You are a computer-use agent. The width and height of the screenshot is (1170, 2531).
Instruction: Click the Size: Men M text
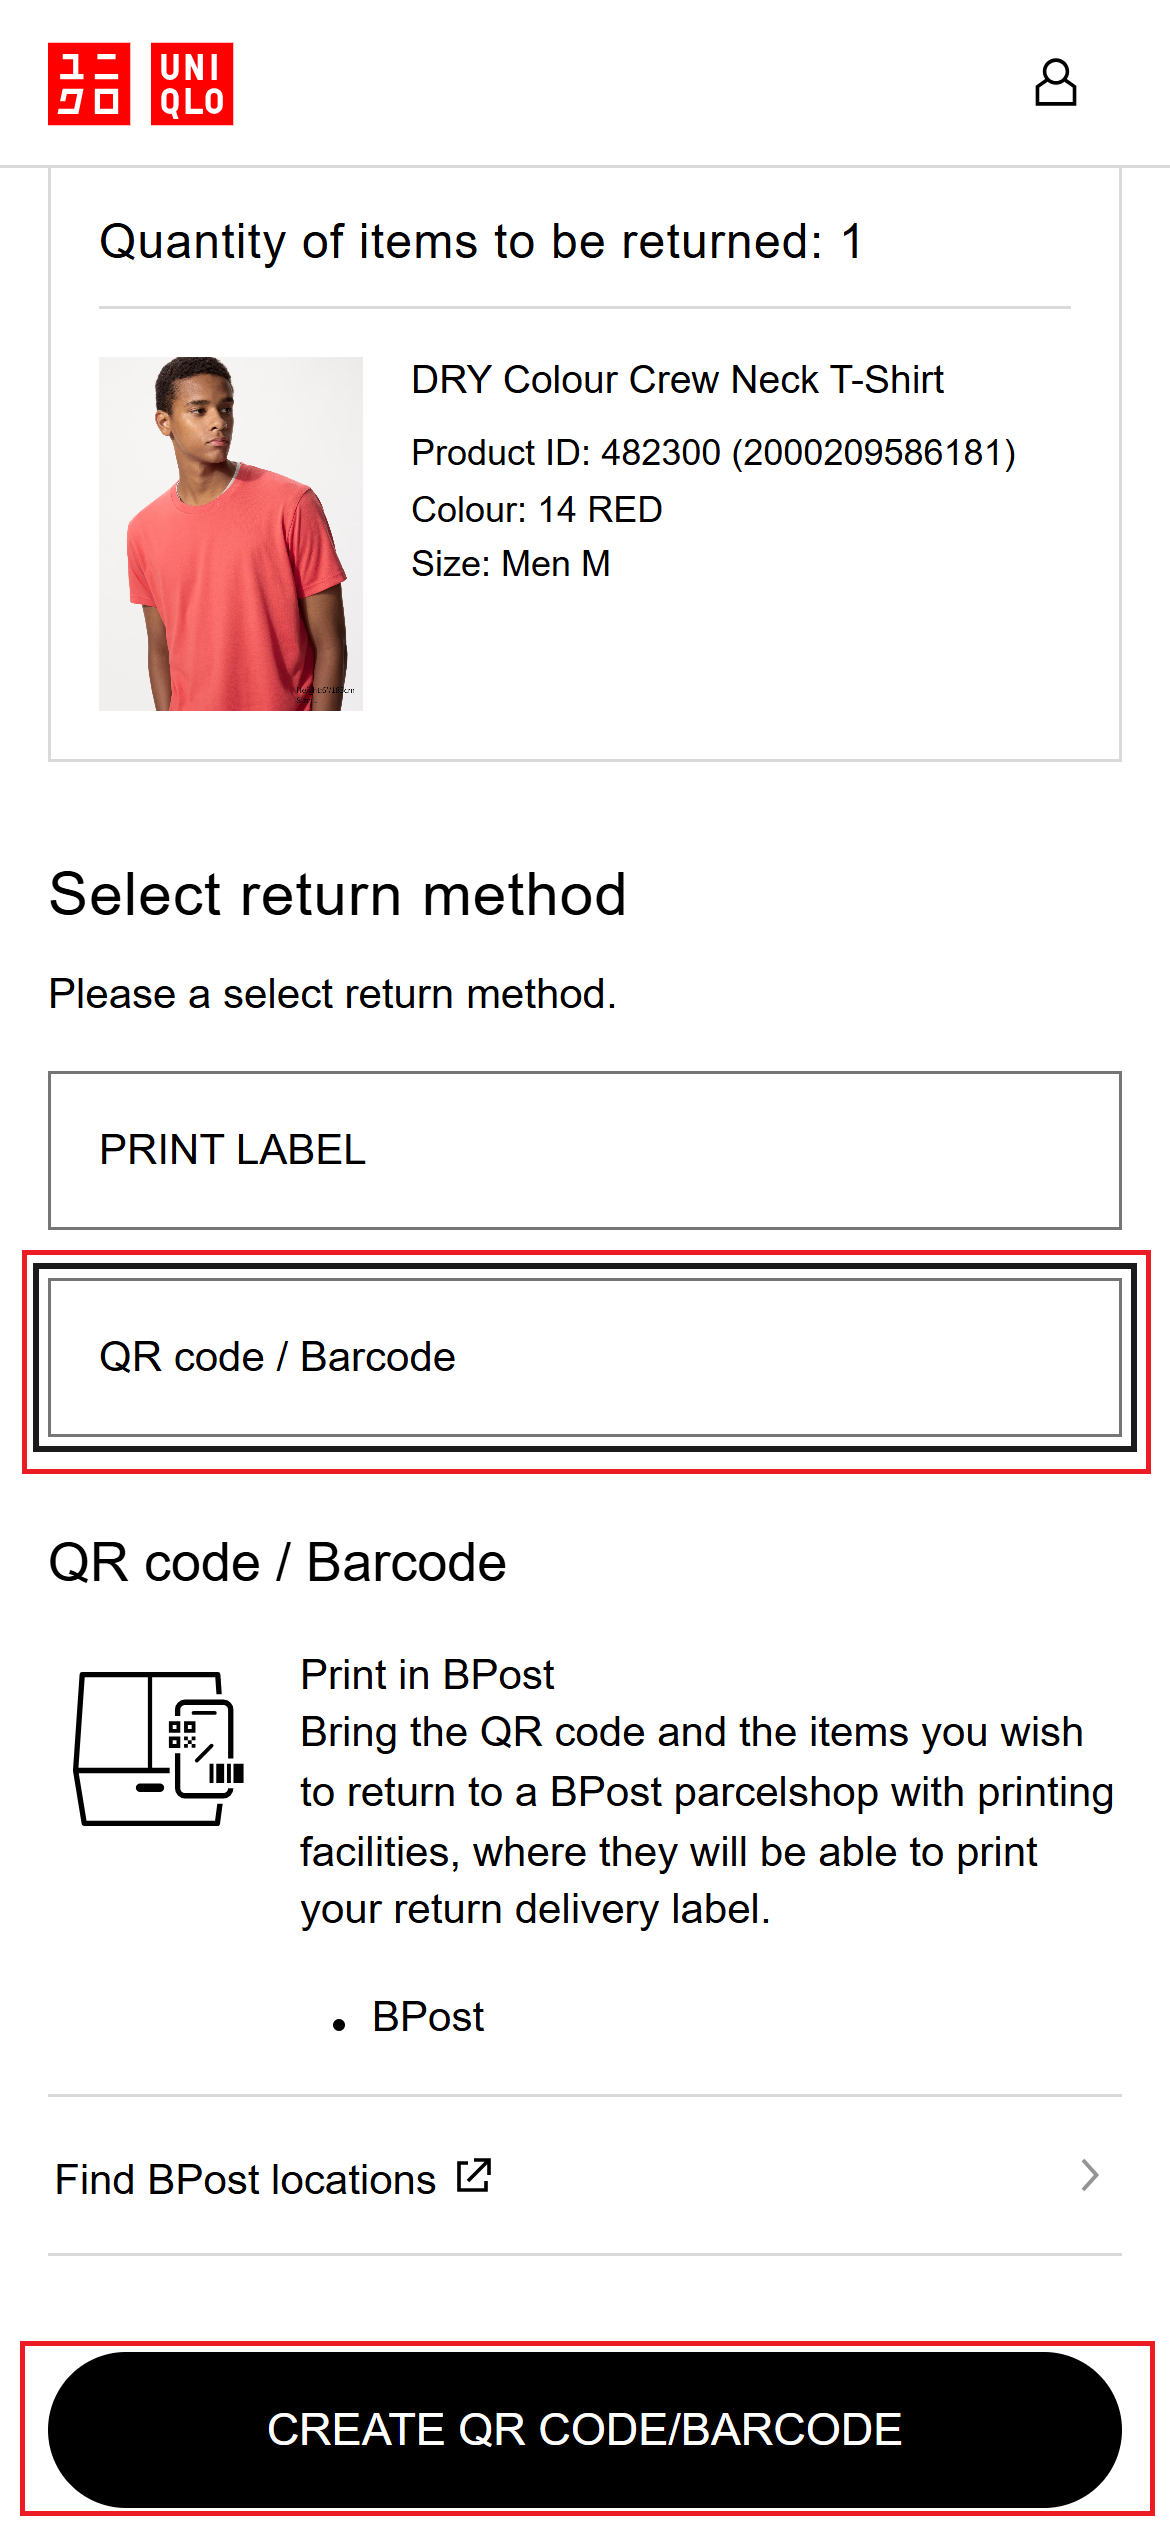pyautogui.click(x=511, y=564)
